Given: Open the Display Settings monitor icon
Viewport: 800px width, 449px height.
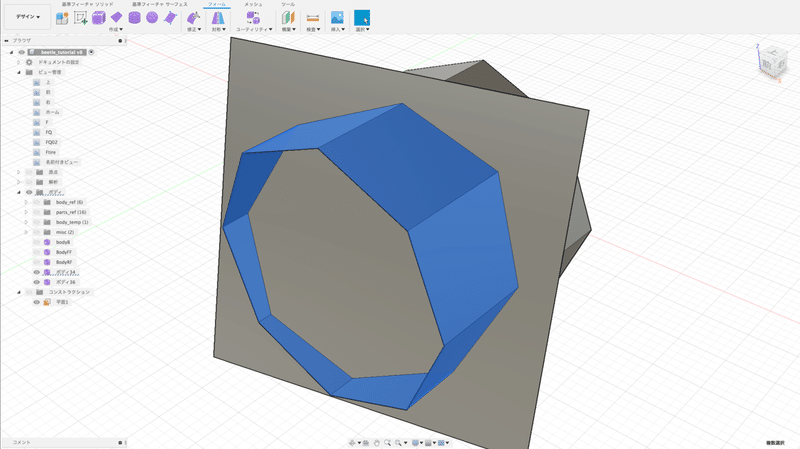Looking at the screenshot, I should (x=415, y=443).
